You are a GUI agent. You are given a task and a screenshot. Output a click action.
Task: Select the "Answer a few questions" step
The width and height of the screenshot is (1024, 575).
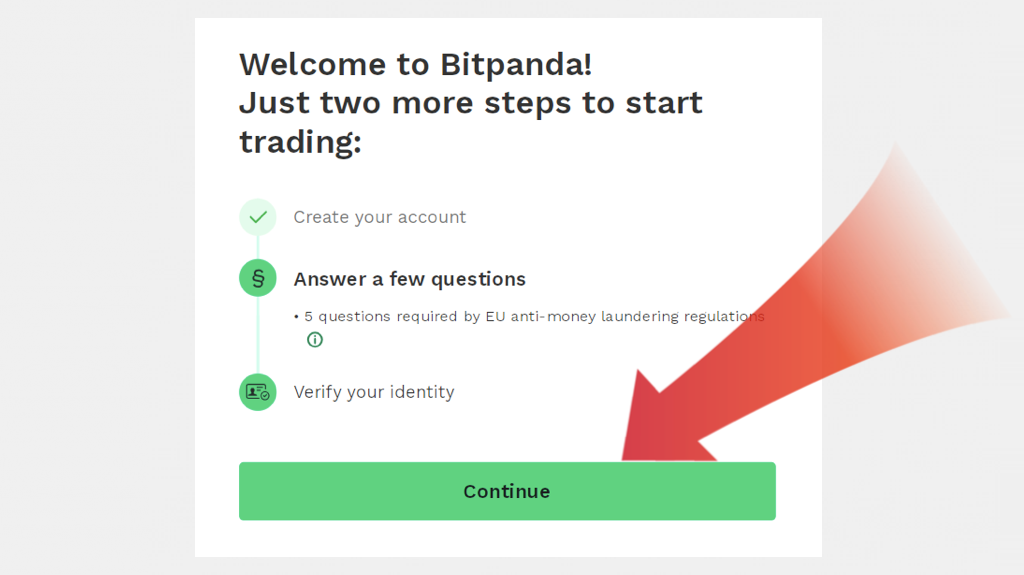coord(409,279)
